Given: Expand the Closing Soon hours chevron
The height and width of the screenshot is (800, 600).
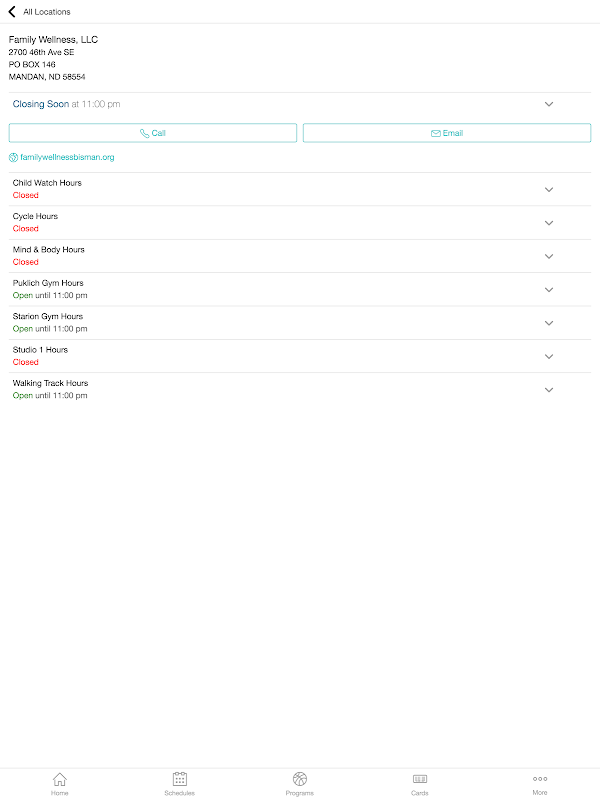Looking at the screenshot, I should click(x=549, y=104).
